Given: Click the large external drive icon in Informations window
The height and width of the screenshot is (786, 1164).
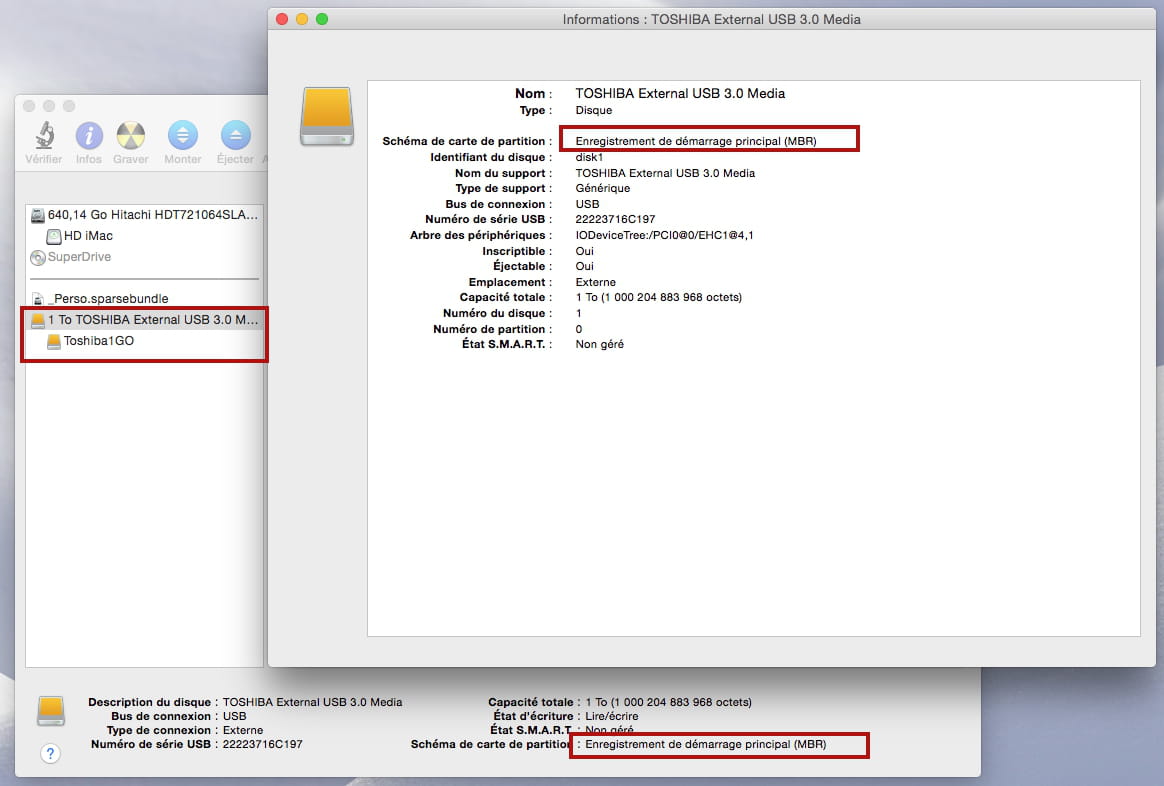Looking at the screenshot, I should pyautogui.click(x=327, y=116).
